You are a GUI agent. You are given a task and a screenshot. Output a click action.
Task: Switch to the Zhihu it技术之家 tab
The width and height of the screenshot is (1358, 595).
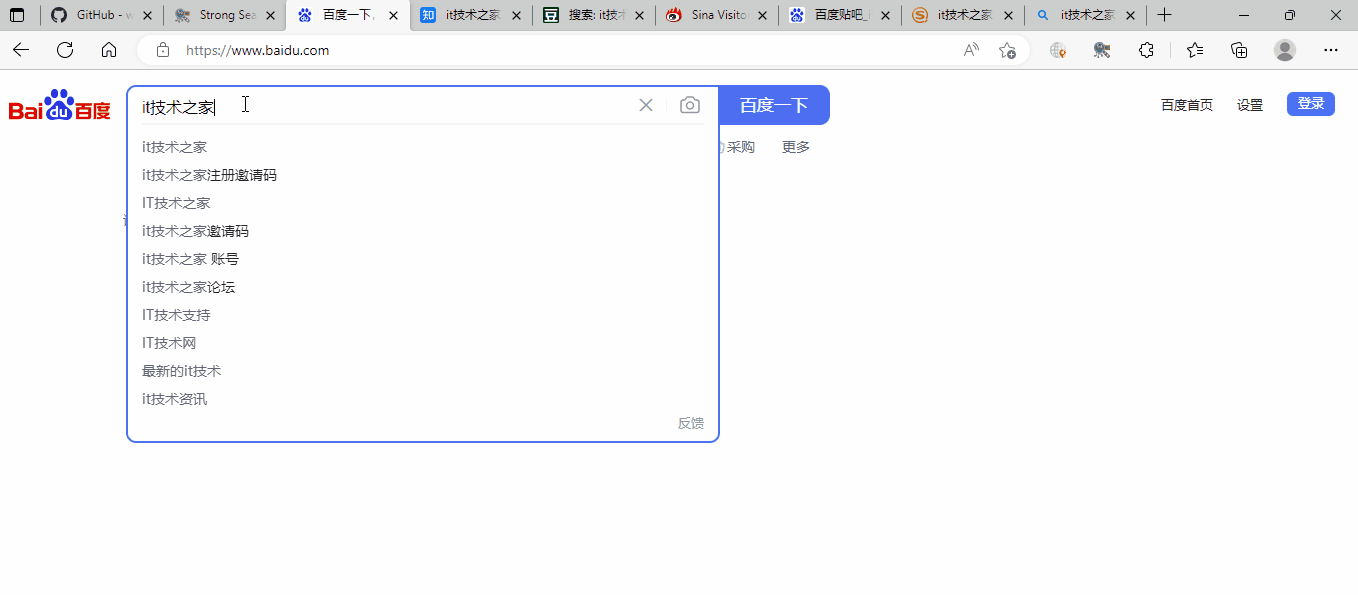(x=471, y=16)
